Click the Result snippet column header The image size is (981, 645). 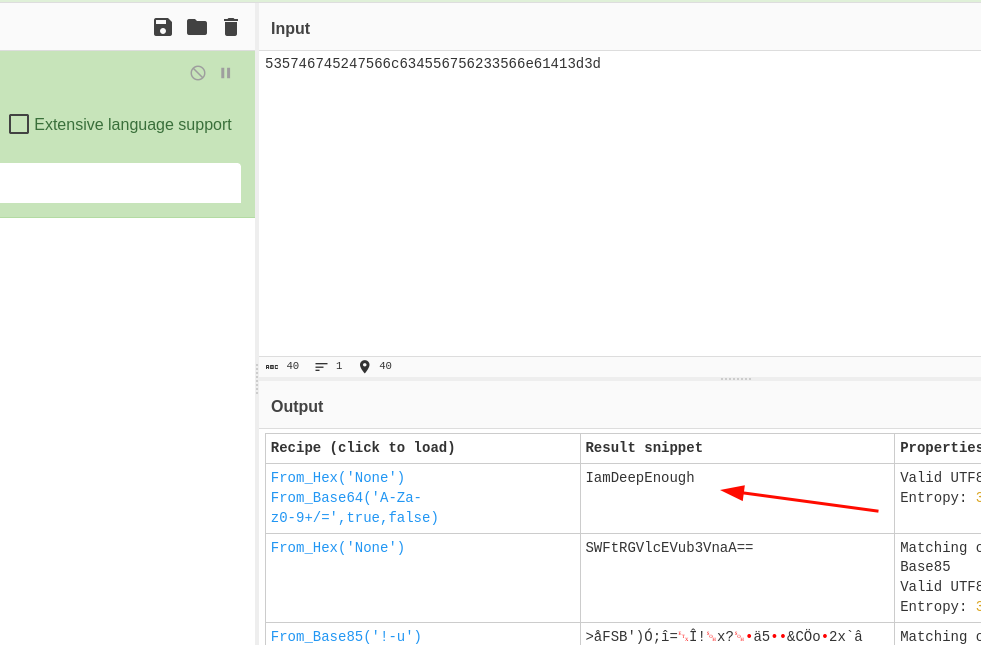coord(644,447)
